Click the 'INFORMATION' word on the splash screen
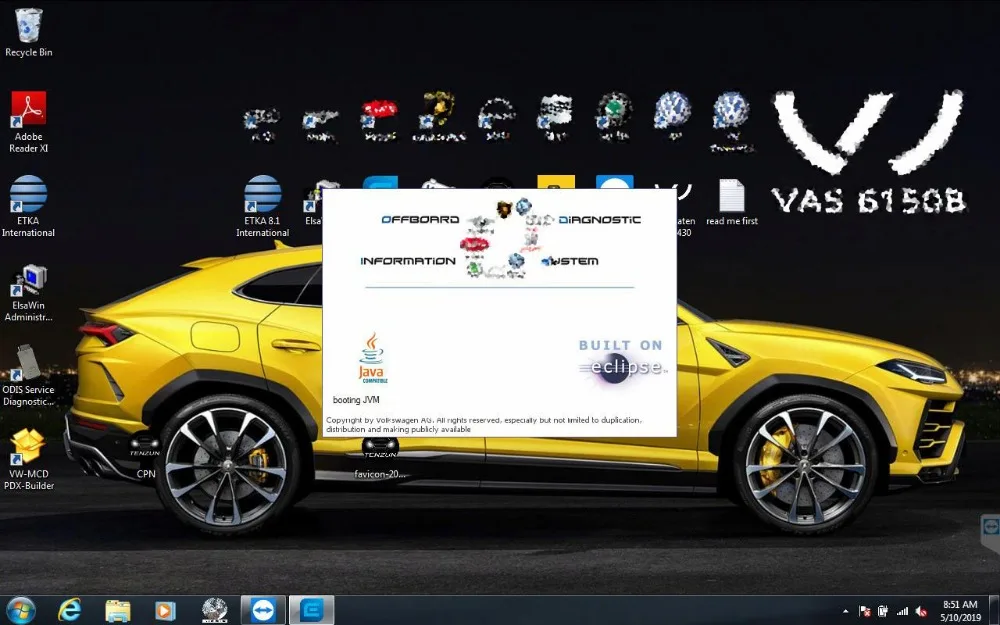This screenshot has height=625, width=1000. (x=408, y=261)
